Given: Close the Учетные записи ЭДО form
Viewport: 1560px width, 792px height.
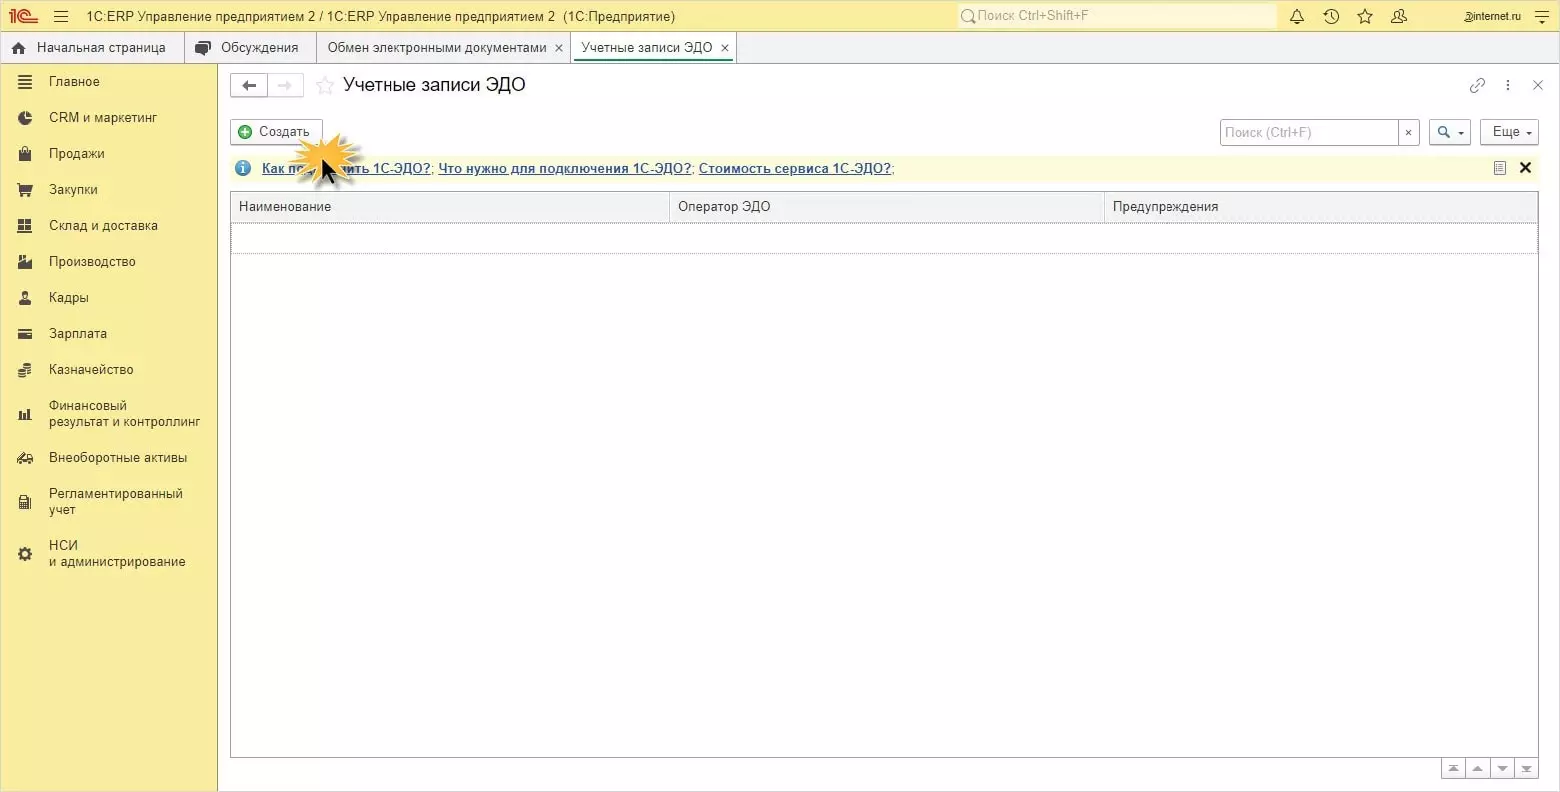Looking at the screenshot, I should [1538, 86].
